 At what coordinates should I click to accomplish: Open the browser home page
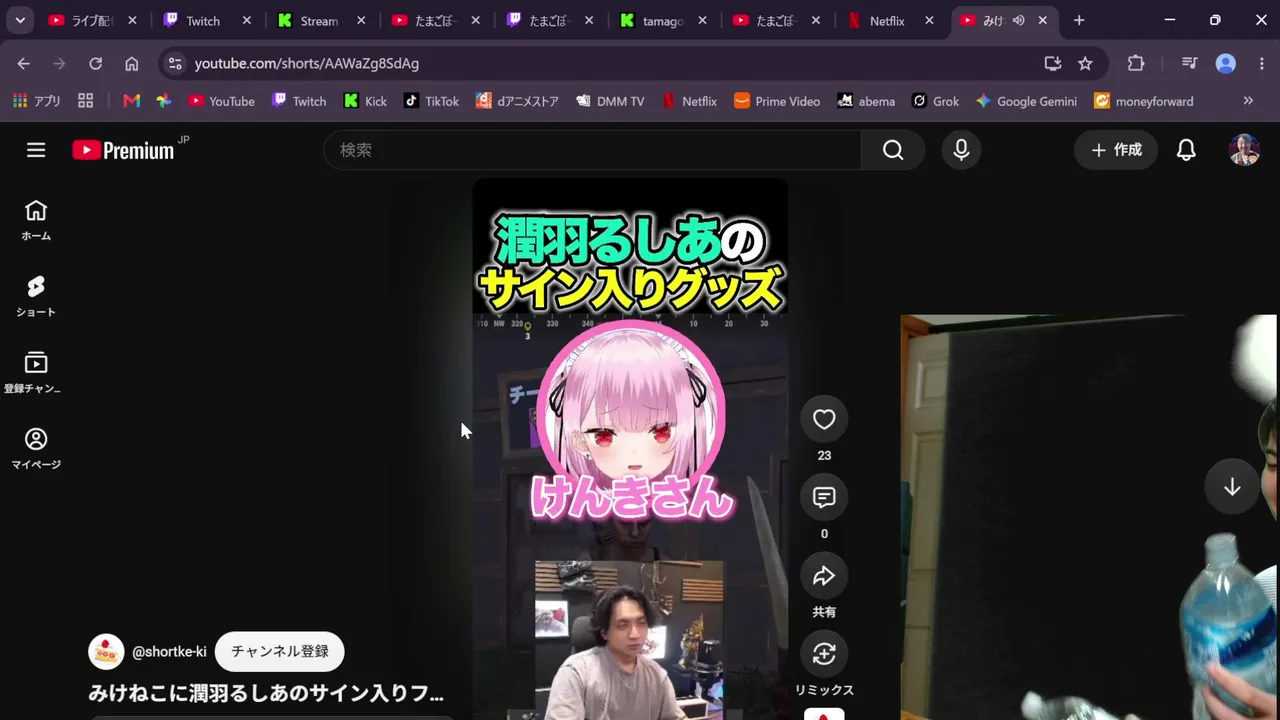132,63
